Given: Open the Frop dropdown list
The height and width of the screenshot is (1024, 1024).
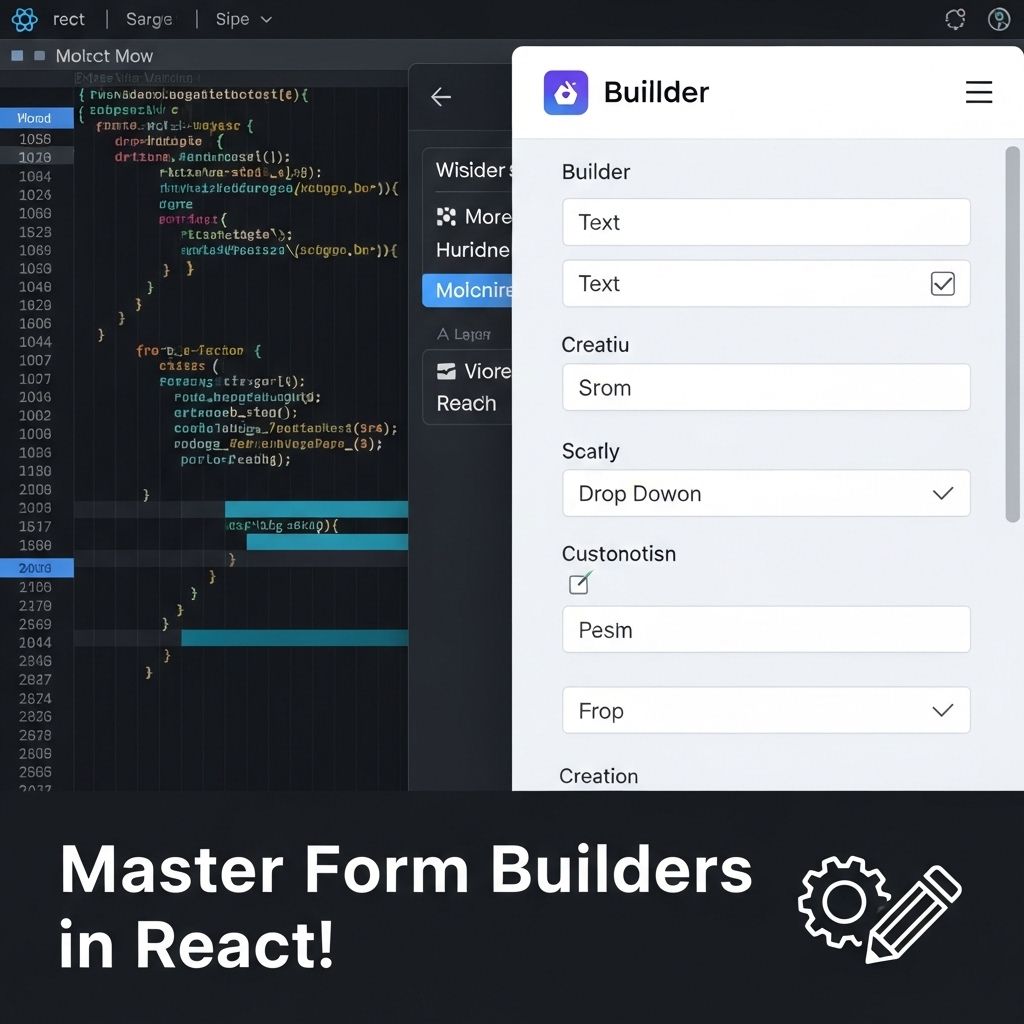Looking at the screenshot, I should (x=765, y=710).
